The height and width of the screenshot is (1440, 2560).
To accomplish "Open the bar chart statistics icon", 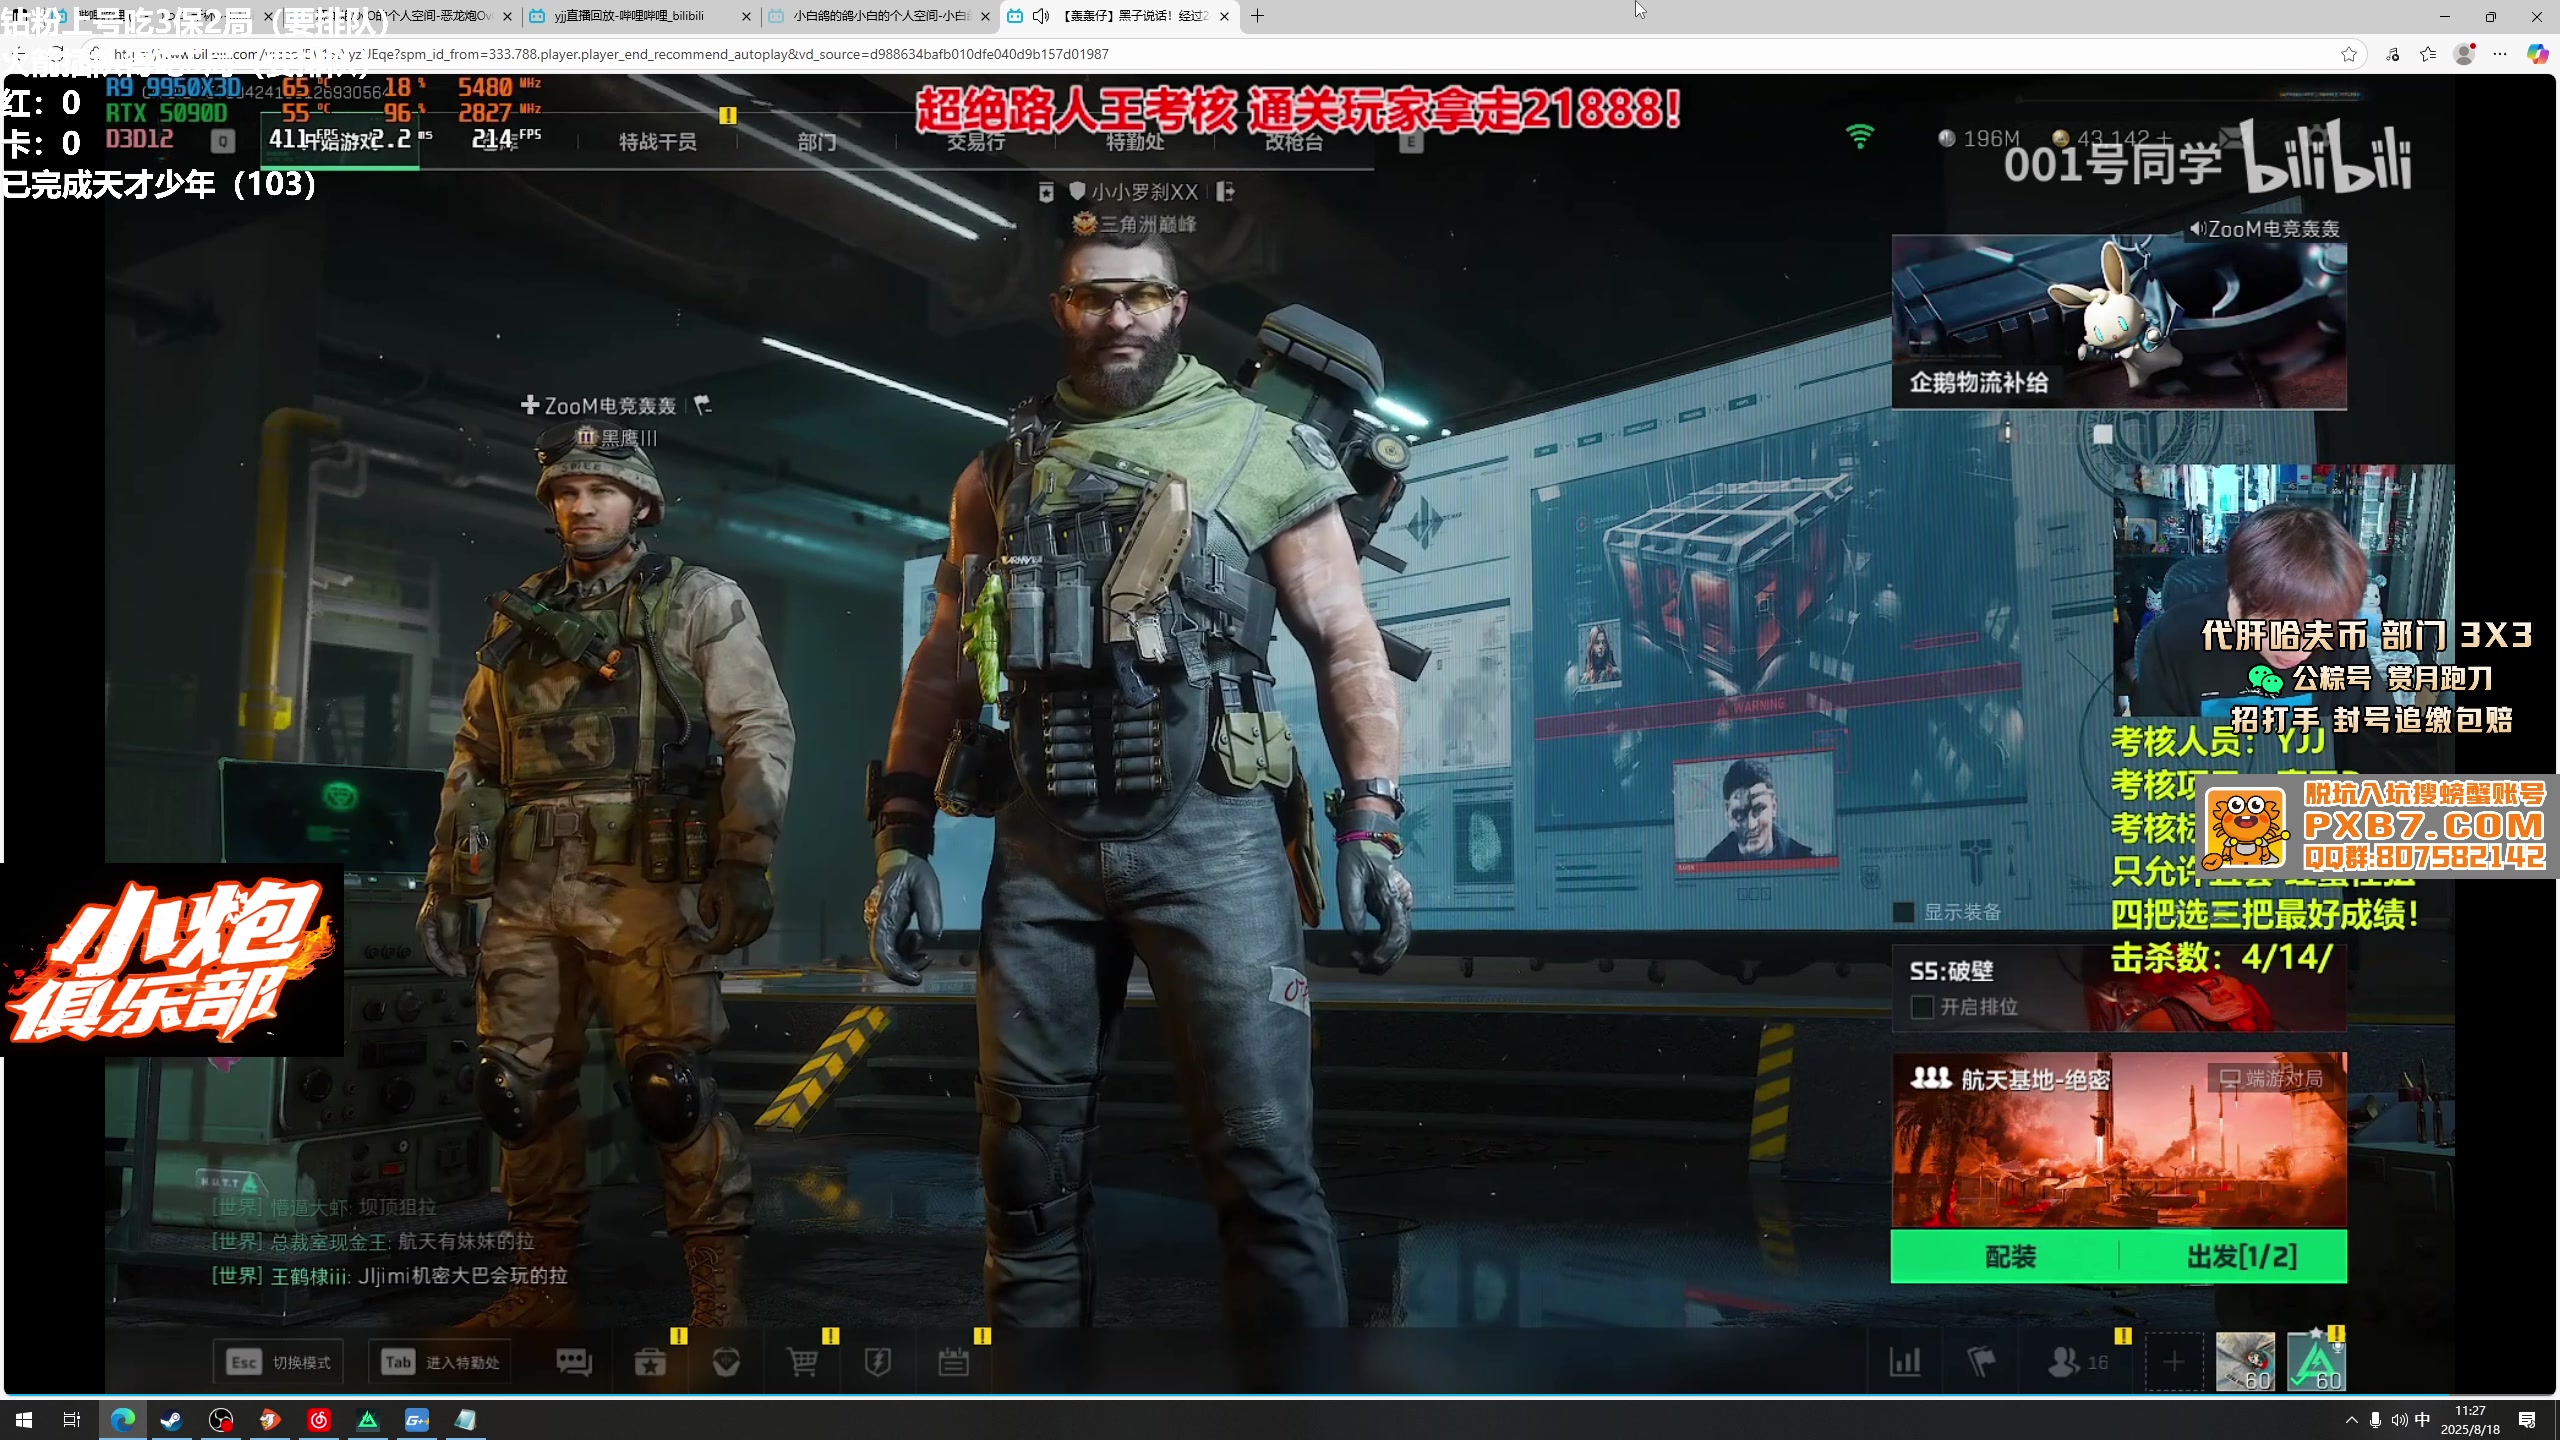I will pos(1905,1362).
